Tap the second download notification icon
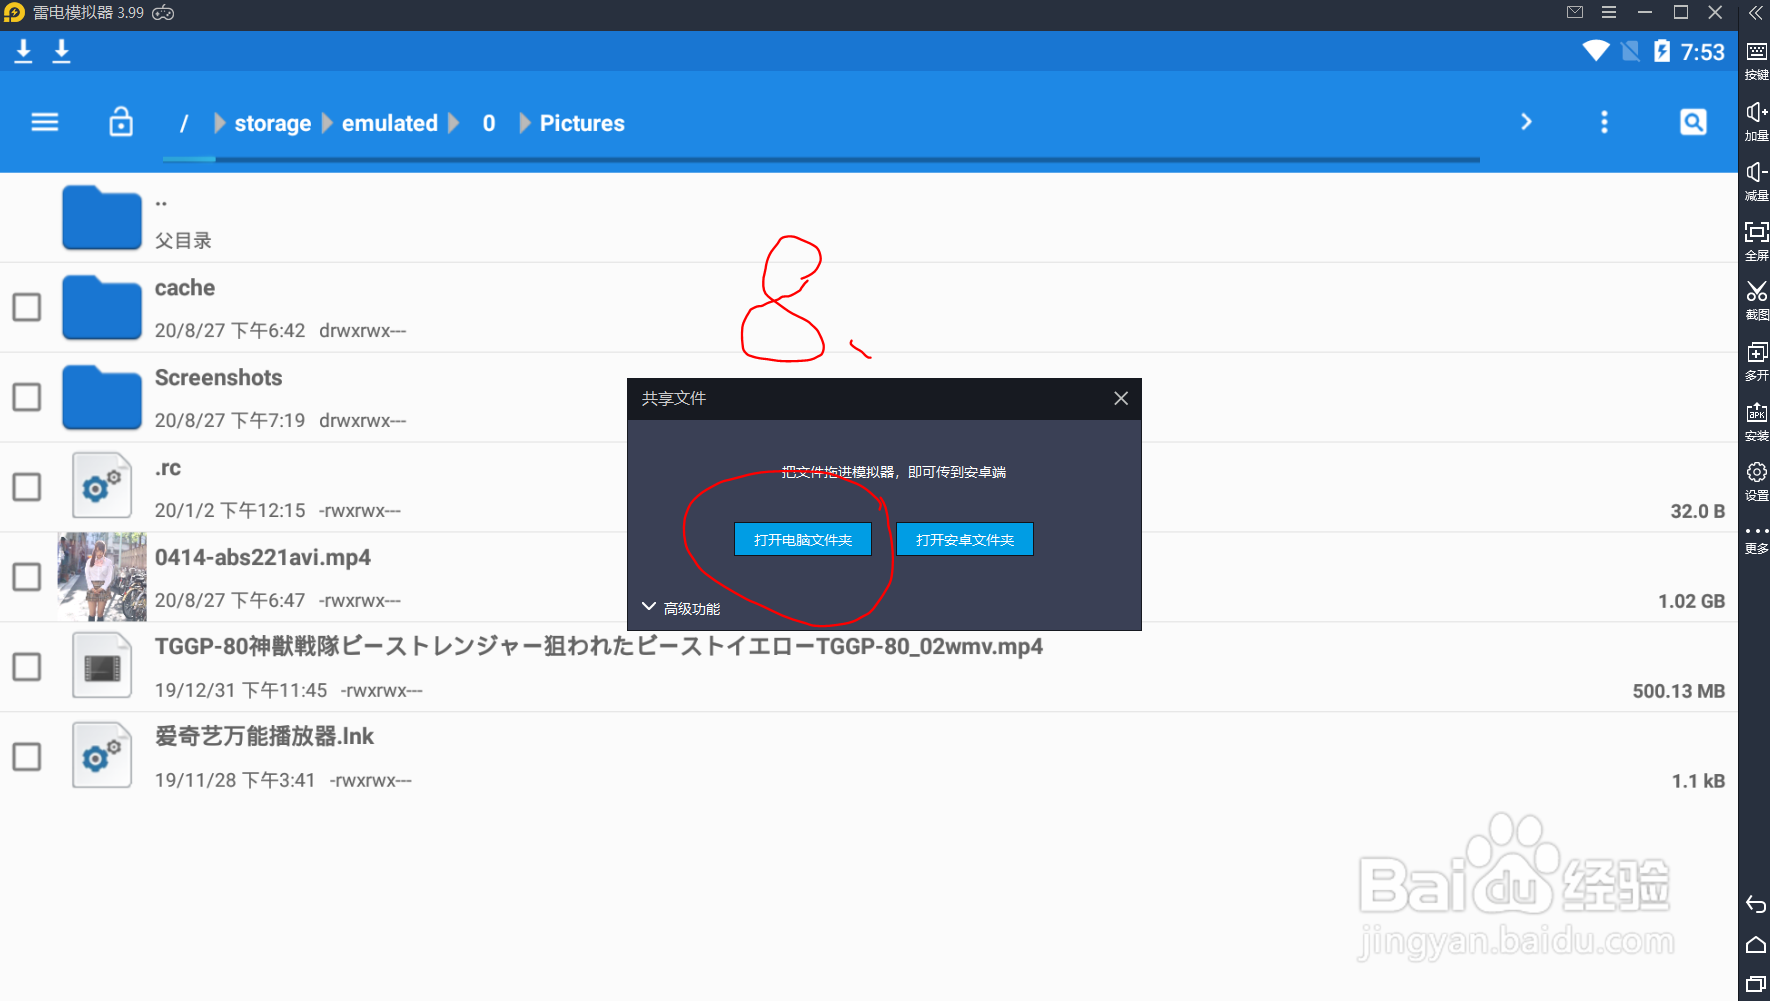Image resolution: width=1770 pixels, height=1001 pixels. (x=61, y=51)
